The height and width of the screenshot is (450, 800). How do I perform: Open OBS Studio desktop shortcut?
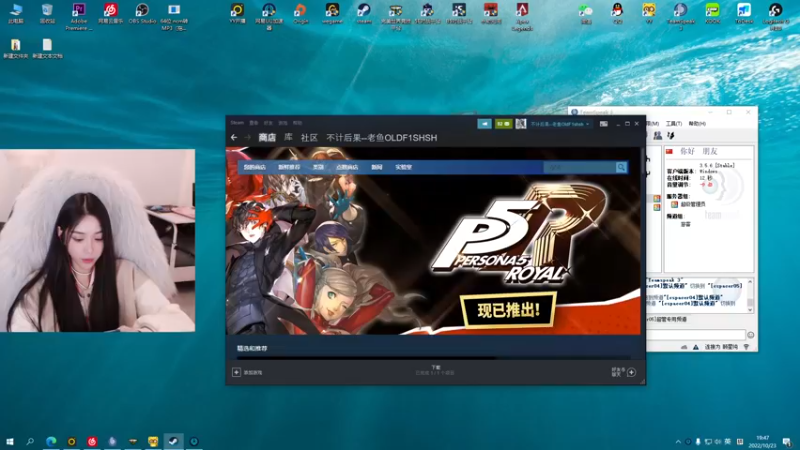pos(142,14)
